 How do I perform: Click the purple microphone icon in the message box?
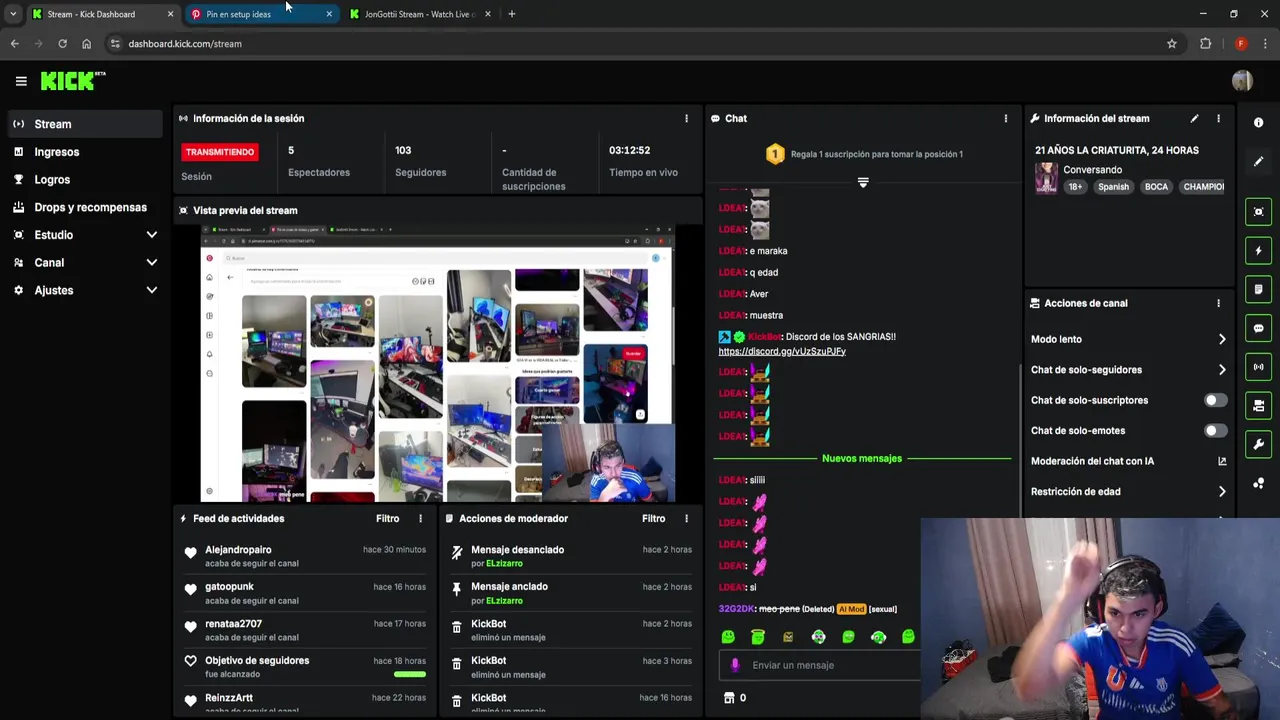click(735, 665)
